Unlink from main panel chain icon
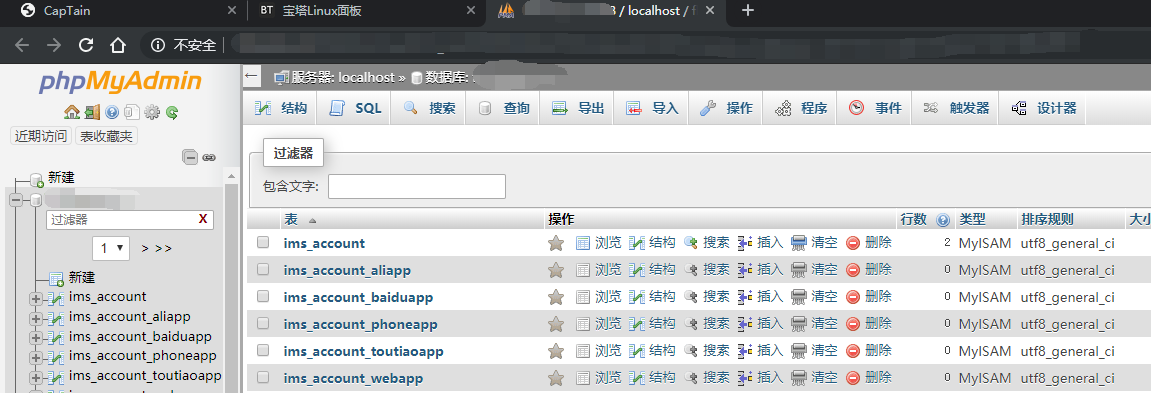This screenshot has height=393, width=1151. coord(209,157)
